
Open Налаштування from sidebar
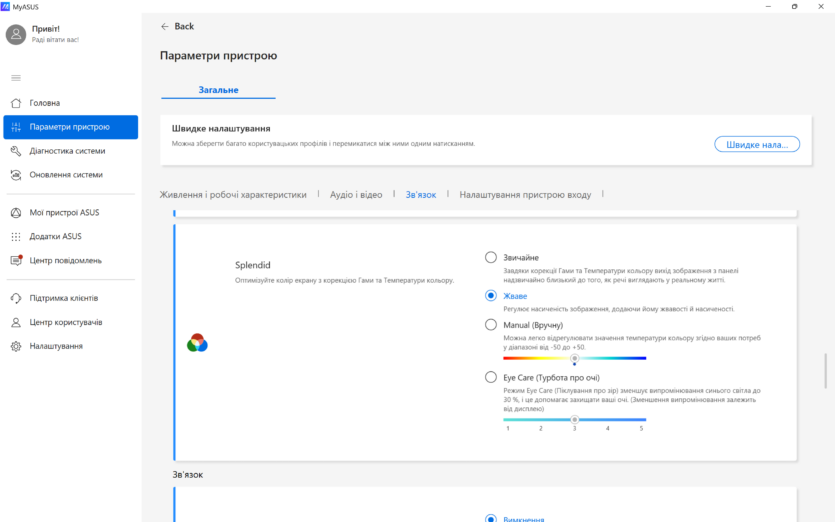pyautogui.click(x=70, y=346)
